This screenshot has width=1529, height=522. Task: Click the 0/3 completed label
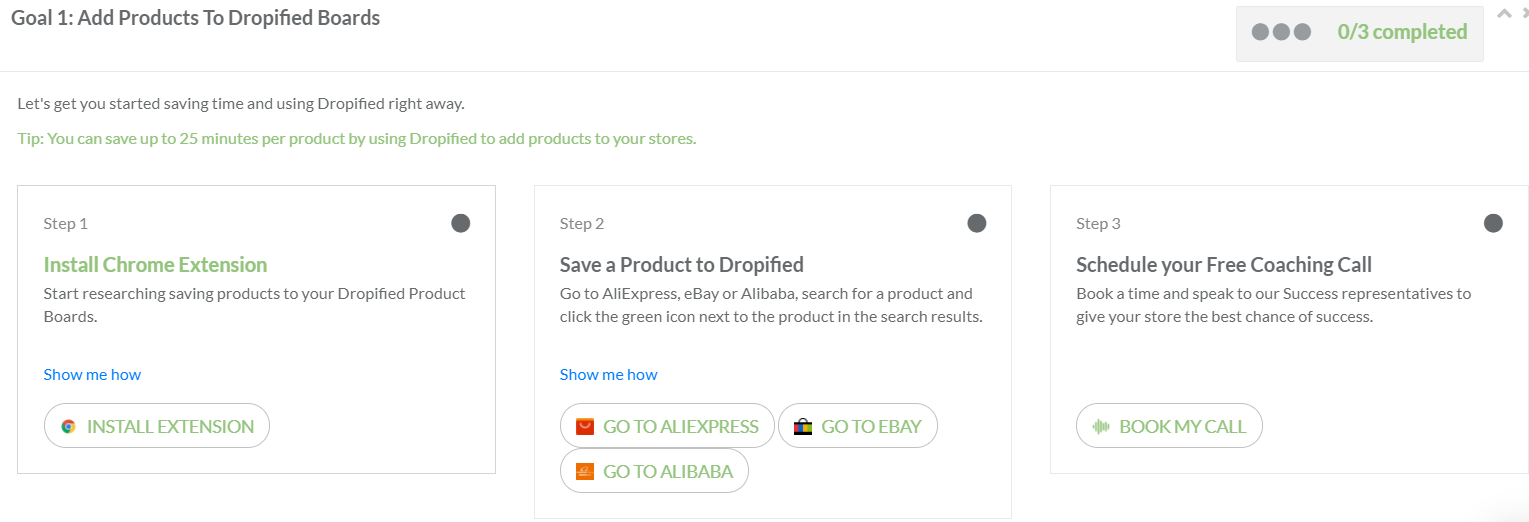(1402, 32)
